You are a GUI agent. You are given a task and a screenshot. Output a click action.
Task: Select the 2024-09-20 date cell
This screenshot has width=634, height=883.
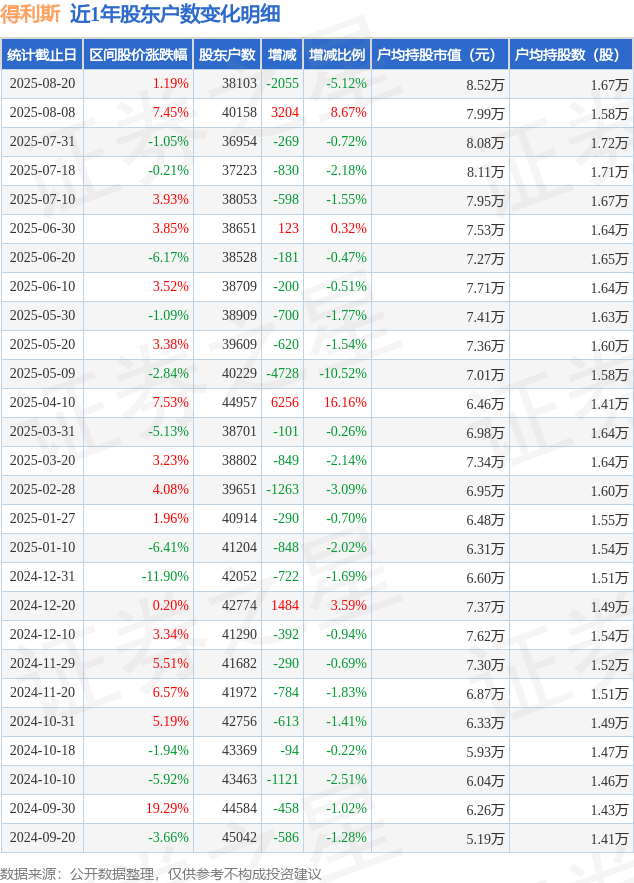tap(42, 838)
